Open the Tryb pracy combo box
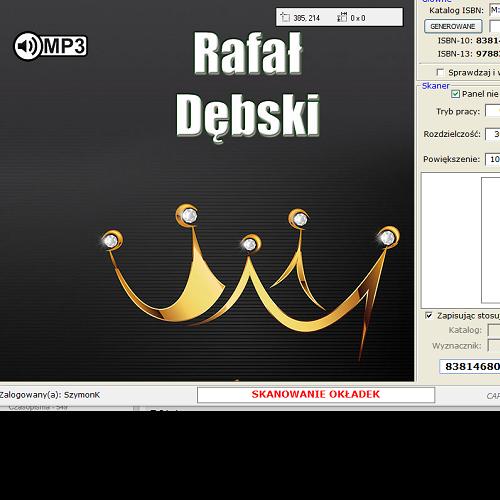 pyautogui.click(x=493, y=111)
